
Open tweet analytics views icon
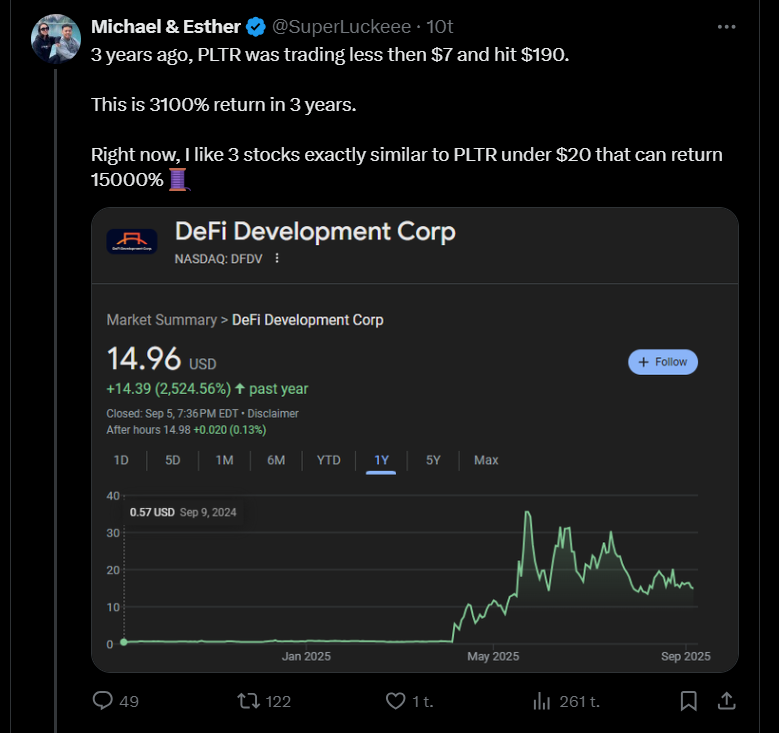[x=543, y=701]
